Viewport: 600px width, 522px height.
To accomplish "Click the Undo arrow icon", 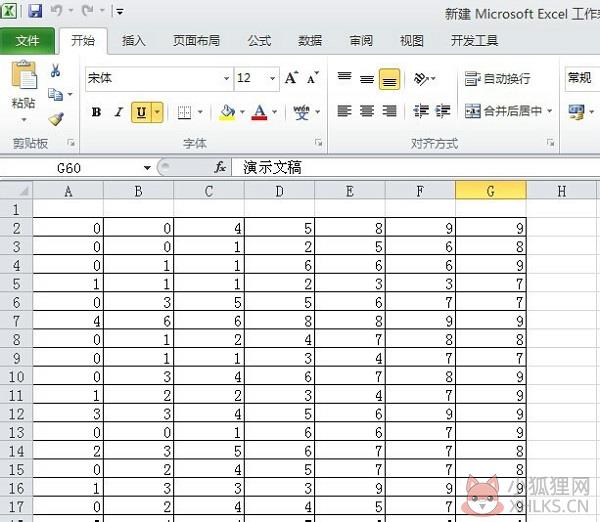I will (56, 11).
